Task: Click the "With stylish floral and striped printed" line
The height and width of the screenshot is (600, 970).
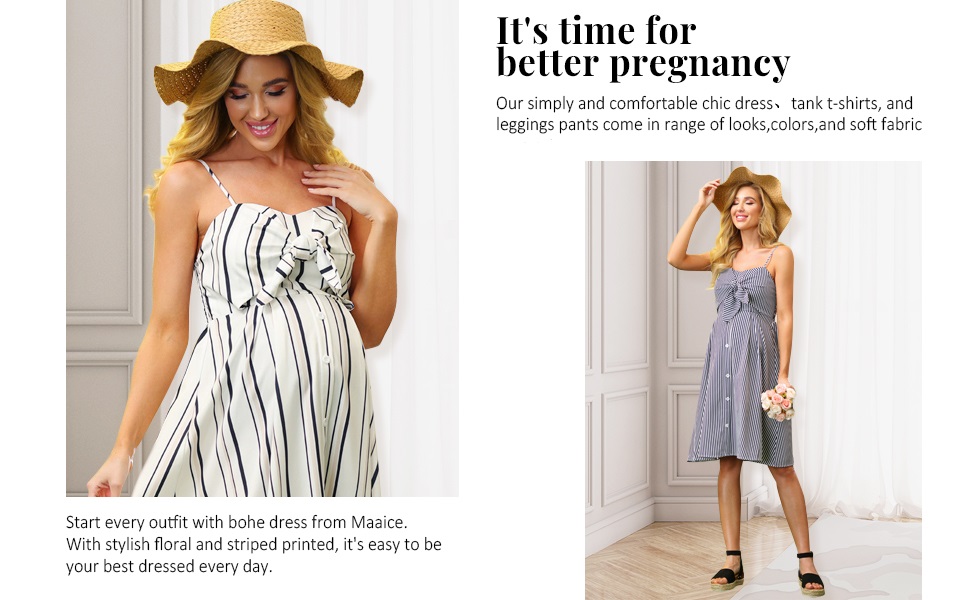Action: (254, 544)
